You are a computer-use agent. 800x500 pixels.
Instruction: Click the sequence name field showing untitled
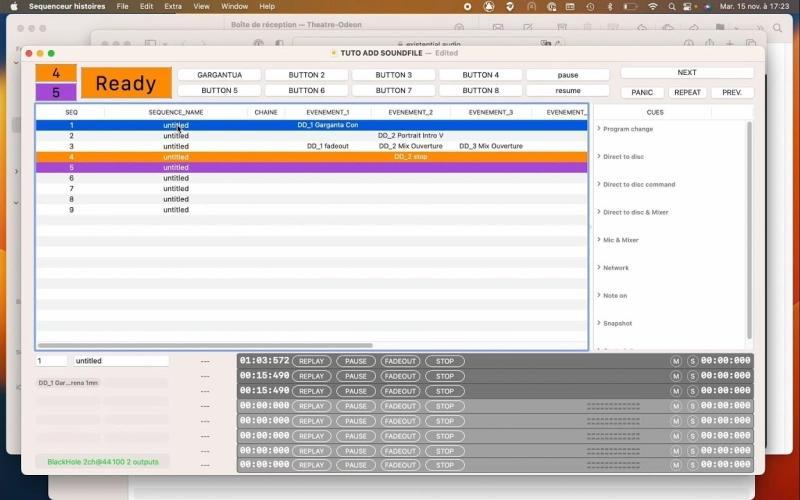121,361
